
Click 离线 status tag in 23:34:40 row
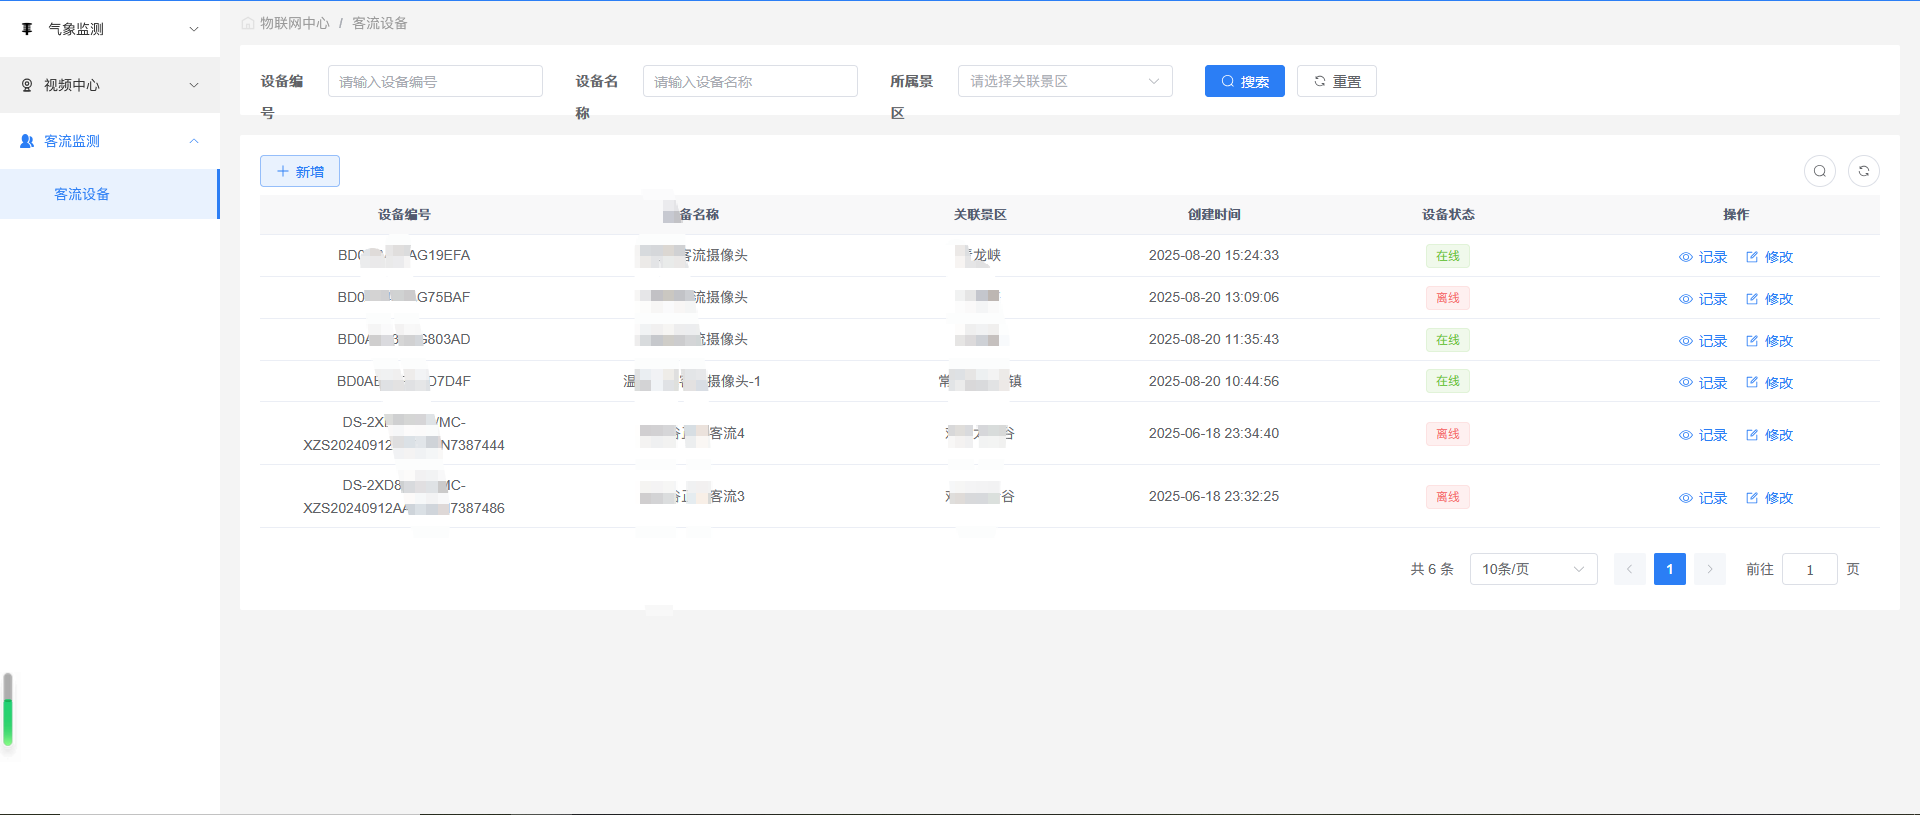1448,434
